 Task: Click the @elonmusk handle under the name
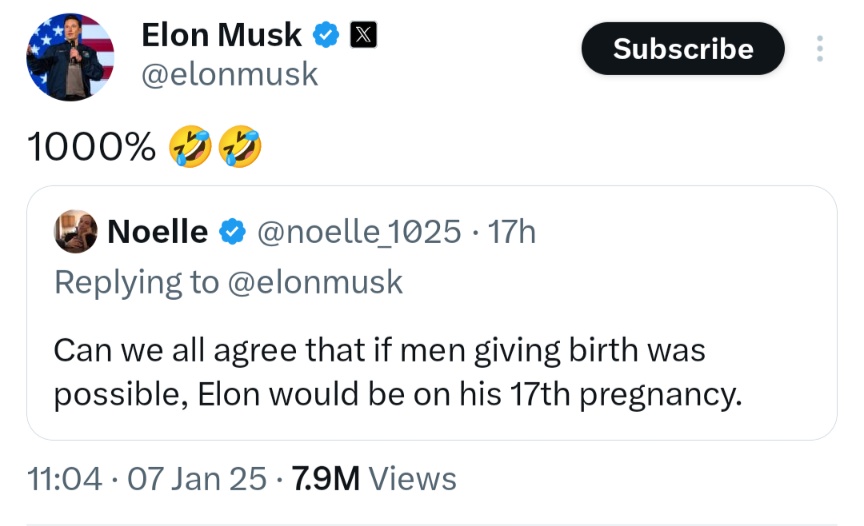pos(230,75)
